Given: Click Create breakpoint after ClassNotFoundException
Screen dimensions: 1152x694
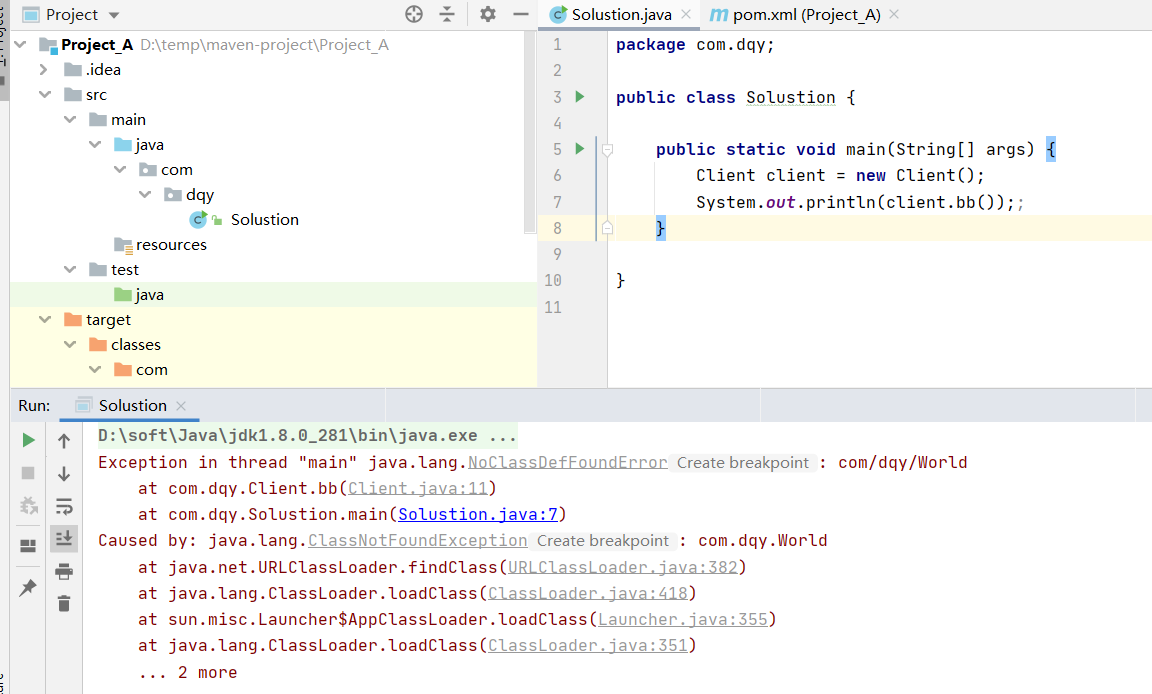Looking at the screenshot, I should pyautogui.click(x=602, y=541).
